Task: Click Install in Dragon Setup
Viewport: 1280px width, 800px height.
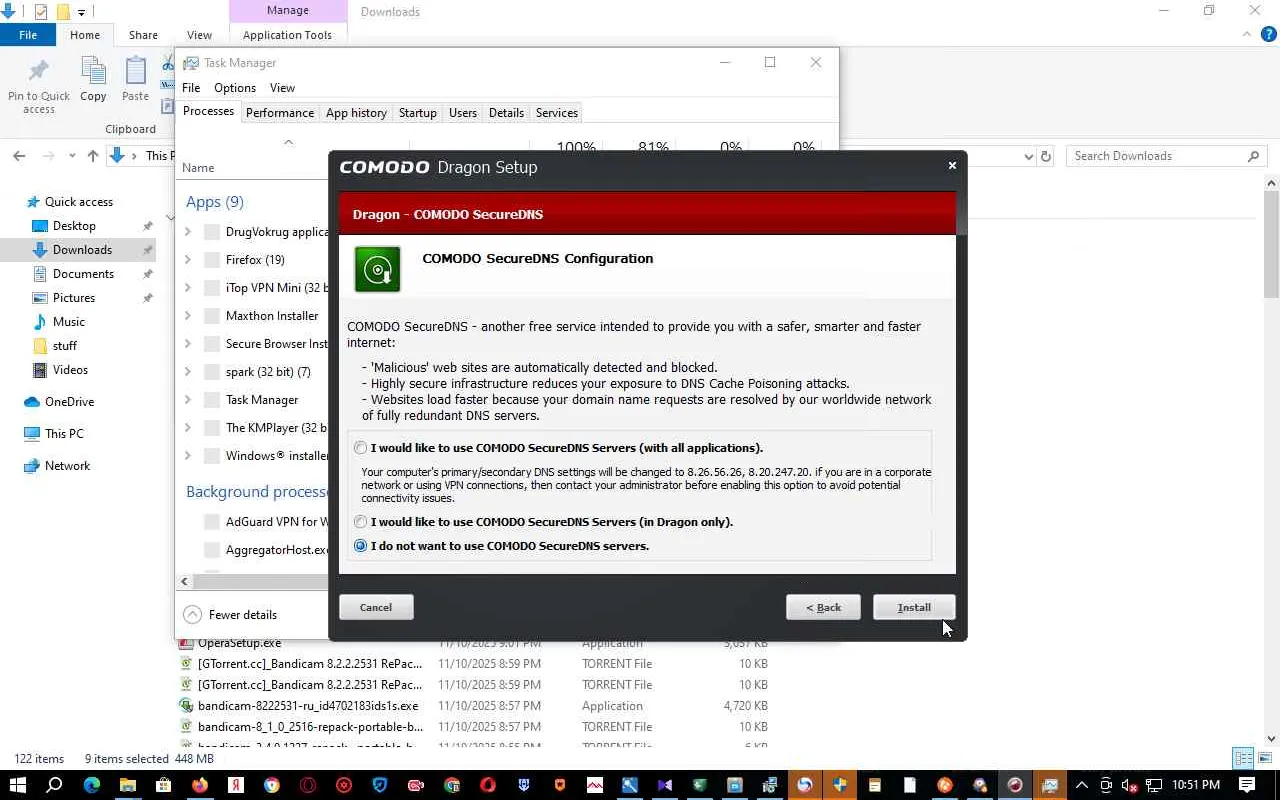Action: click(914, 607)
